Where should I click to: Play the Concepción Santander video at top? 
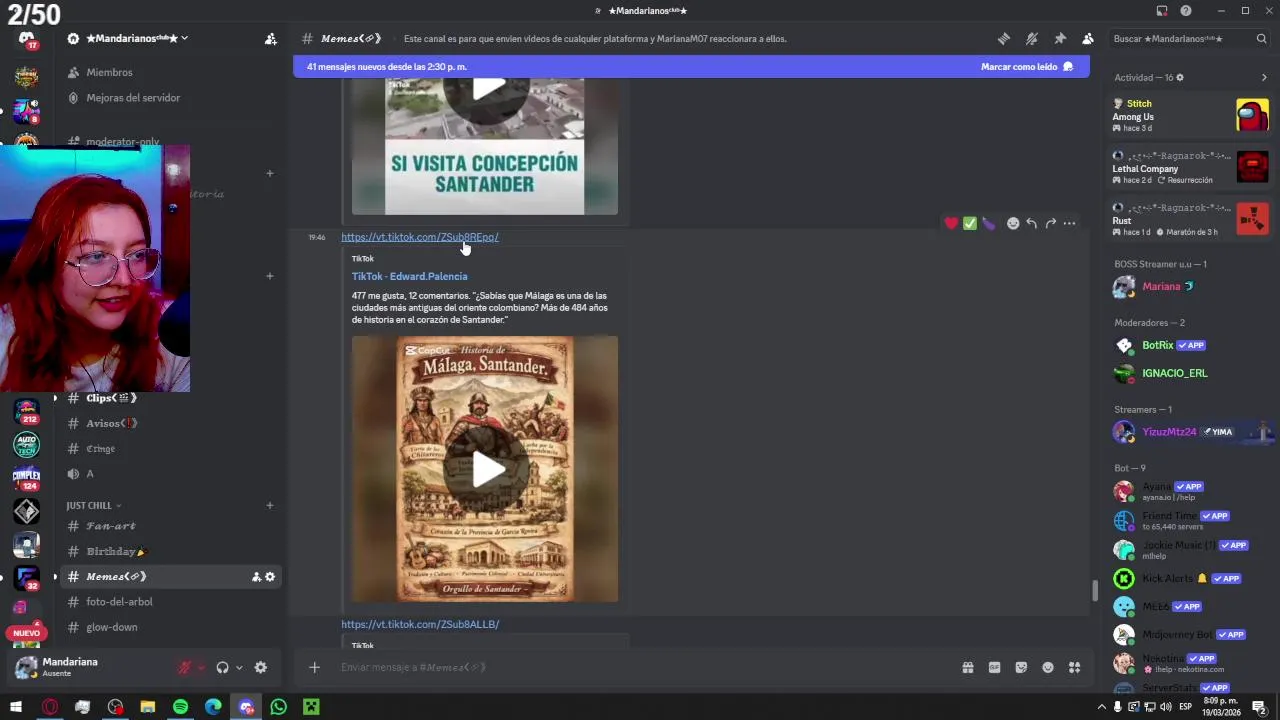485,88
